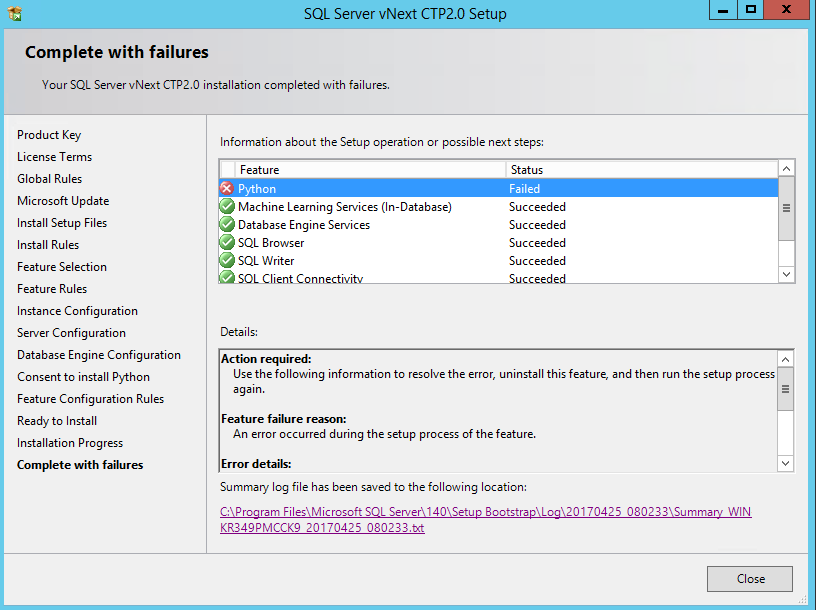Click Feature Rules step in sidebar
Image resolution: width=816 pixels, height=610 pixels.
(52, 288)
